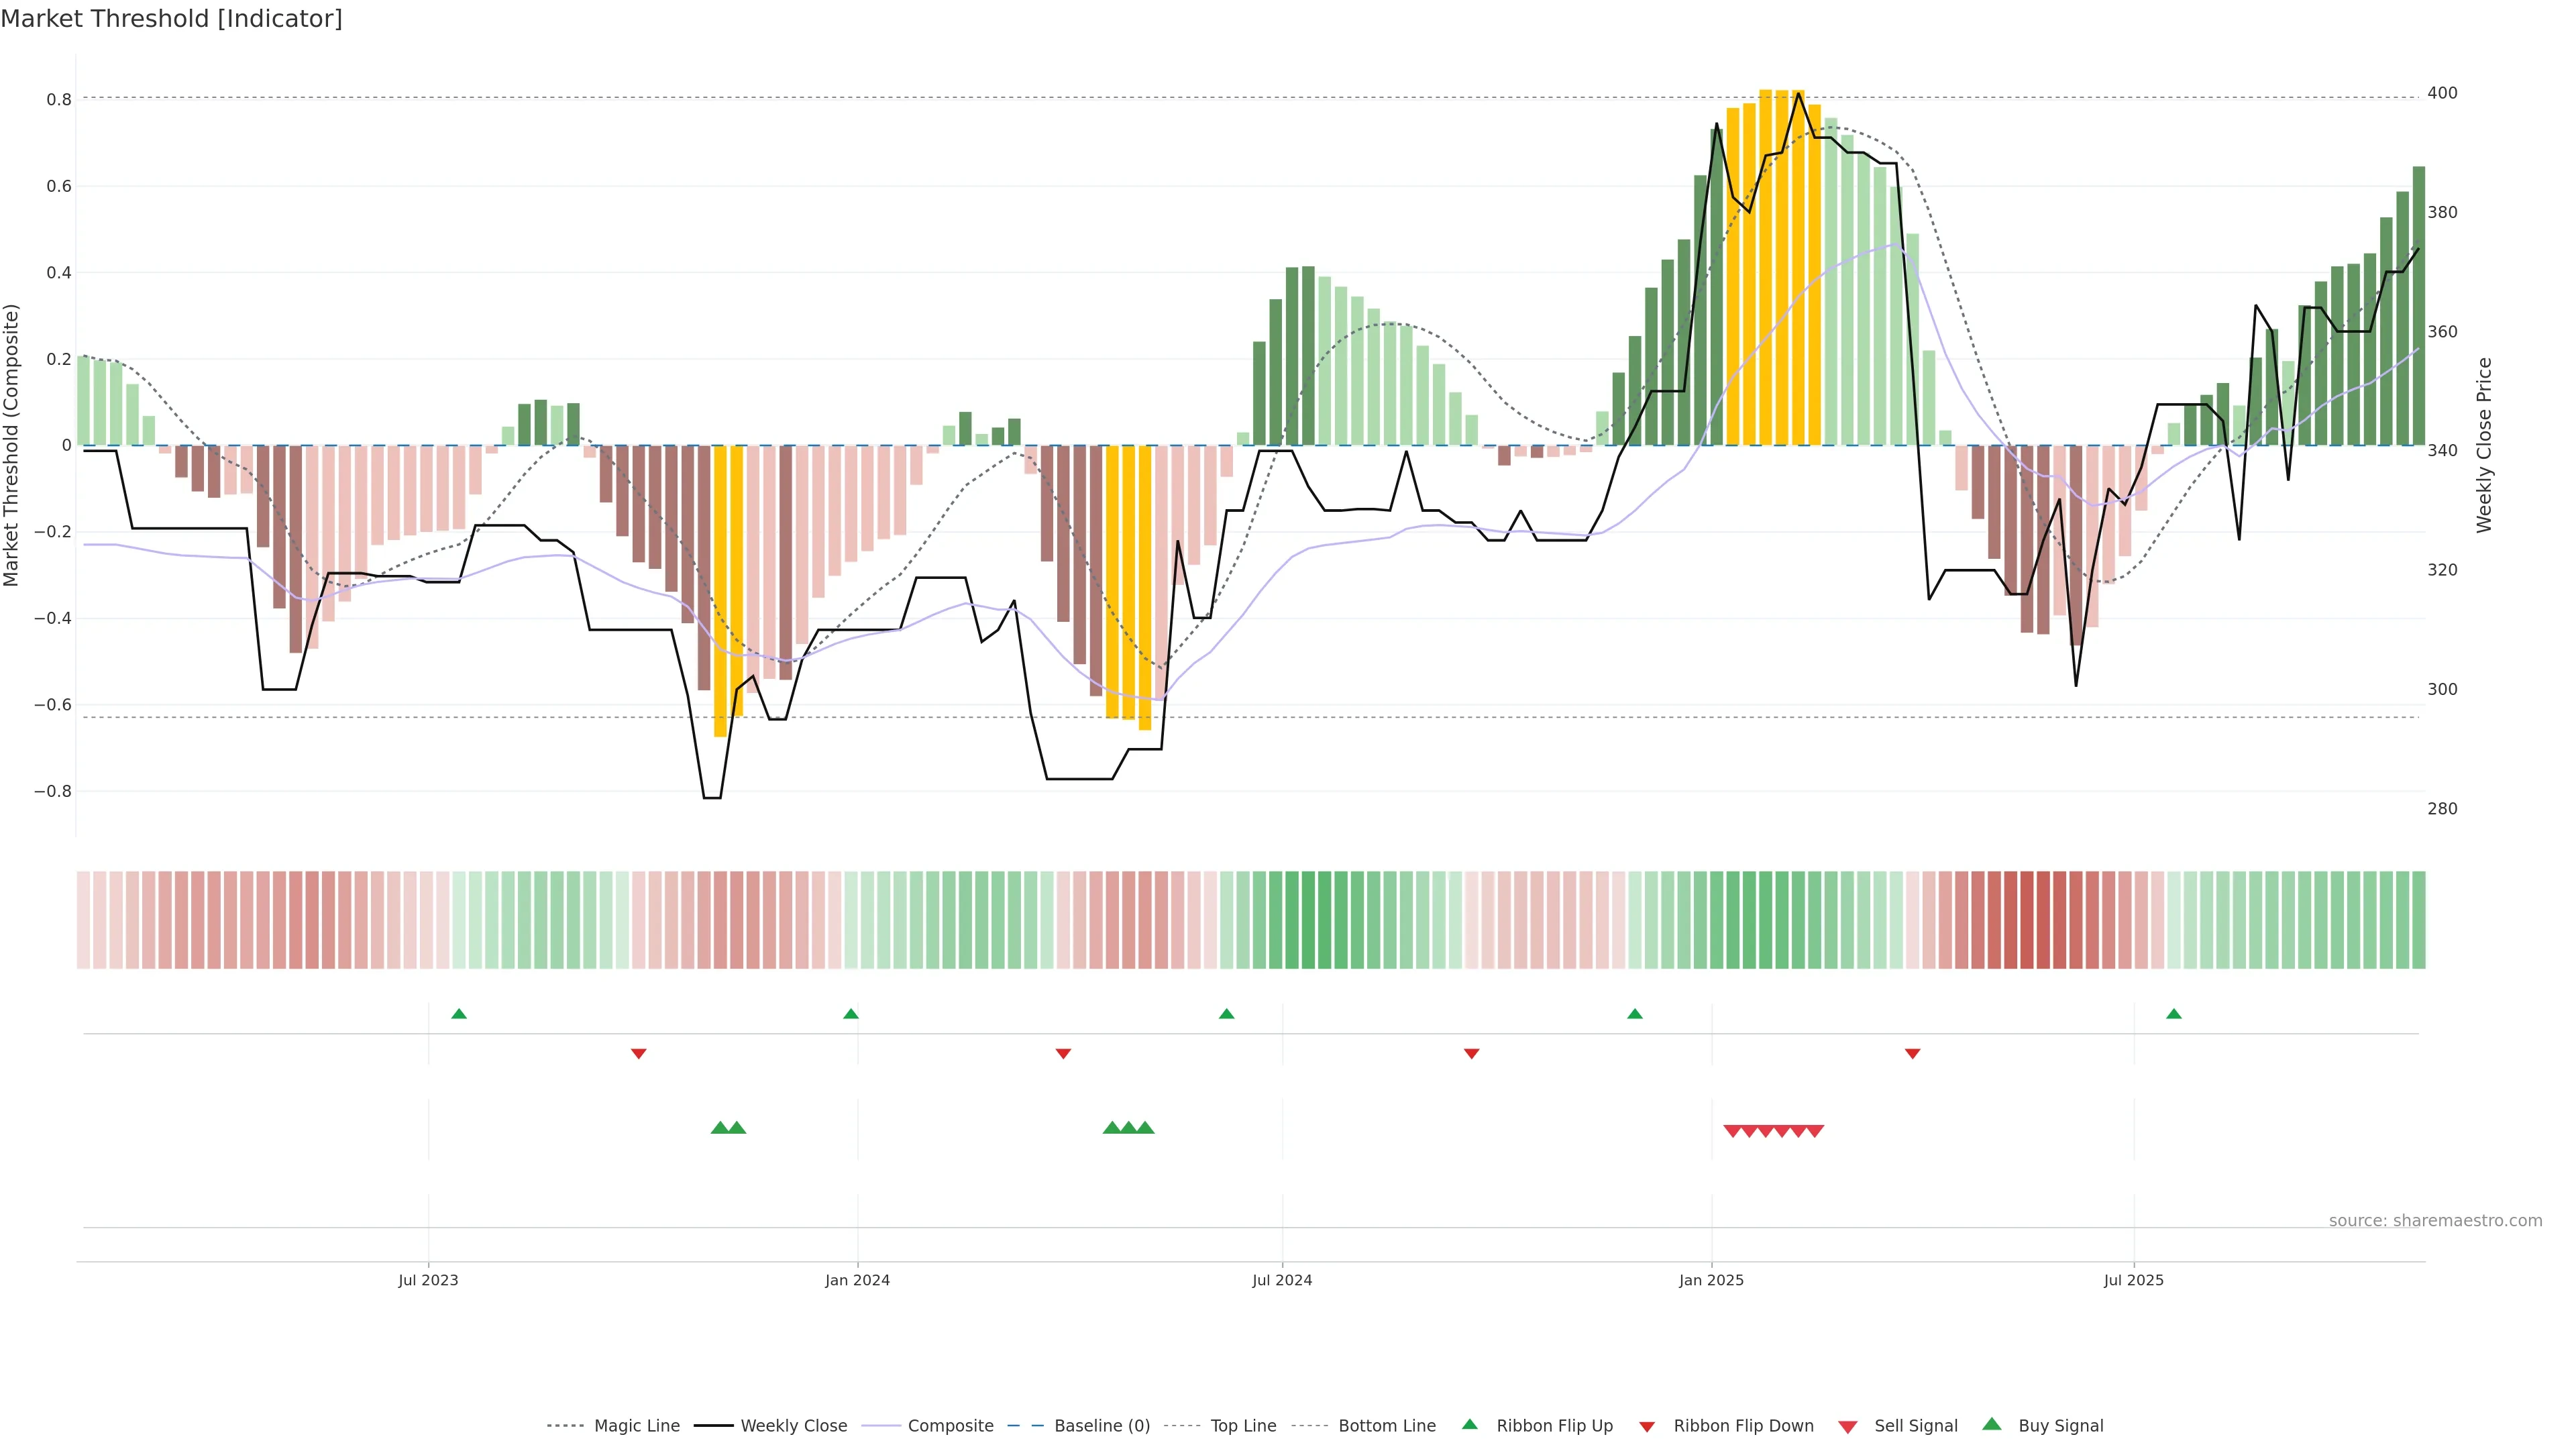Click the Jan 2024 x-axis label
The height and width of the screenshot is (1449, 2576).
coord(857,1280)
